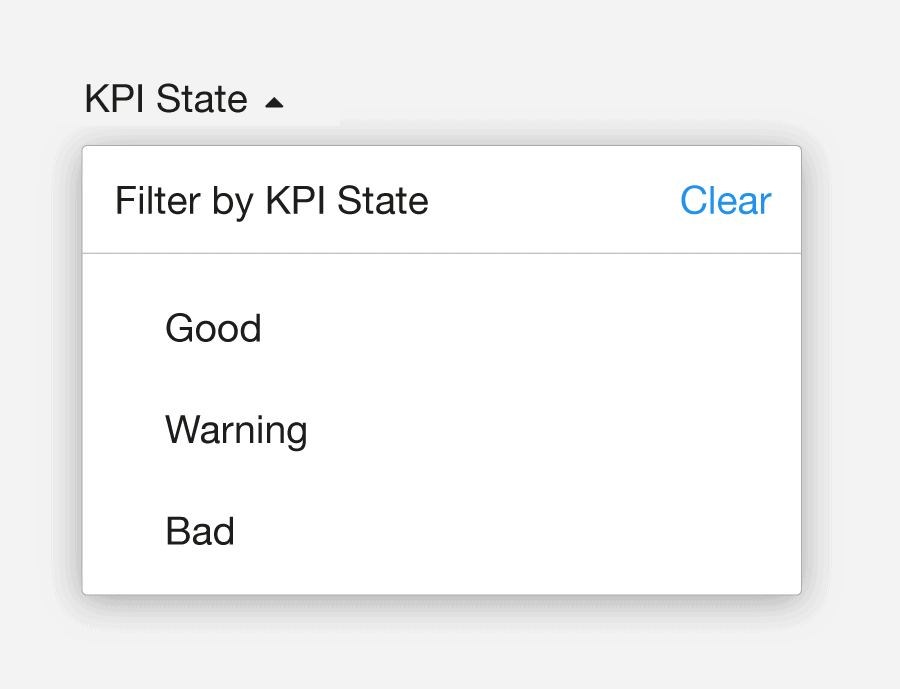Viewport: 900px width, 689px height.
Task: Close the filter panel via the chevron
Action: click(274, 100)
